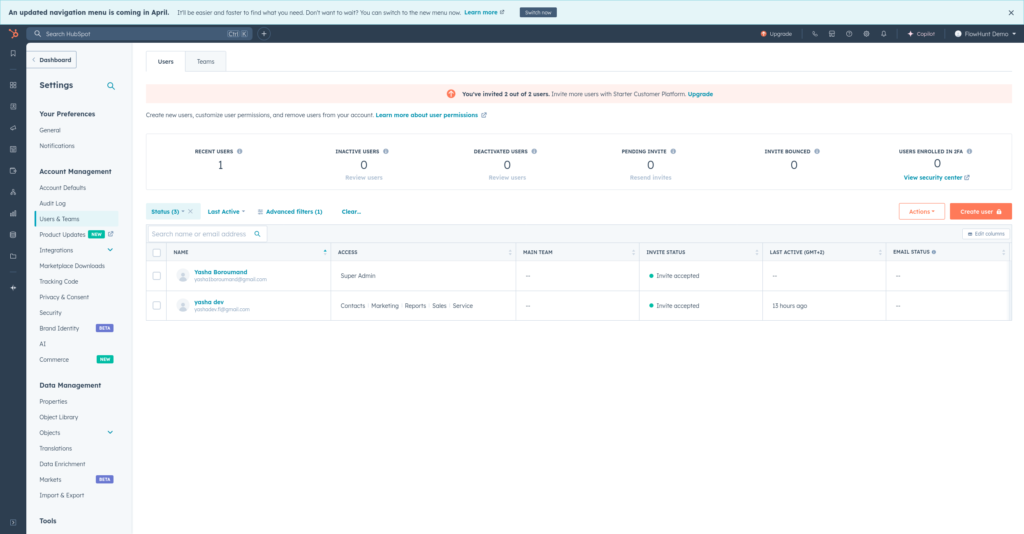Open the Reporting bar-chart icon in left rail
This screenshot has height=534, width=1024.
click(13, 213)
